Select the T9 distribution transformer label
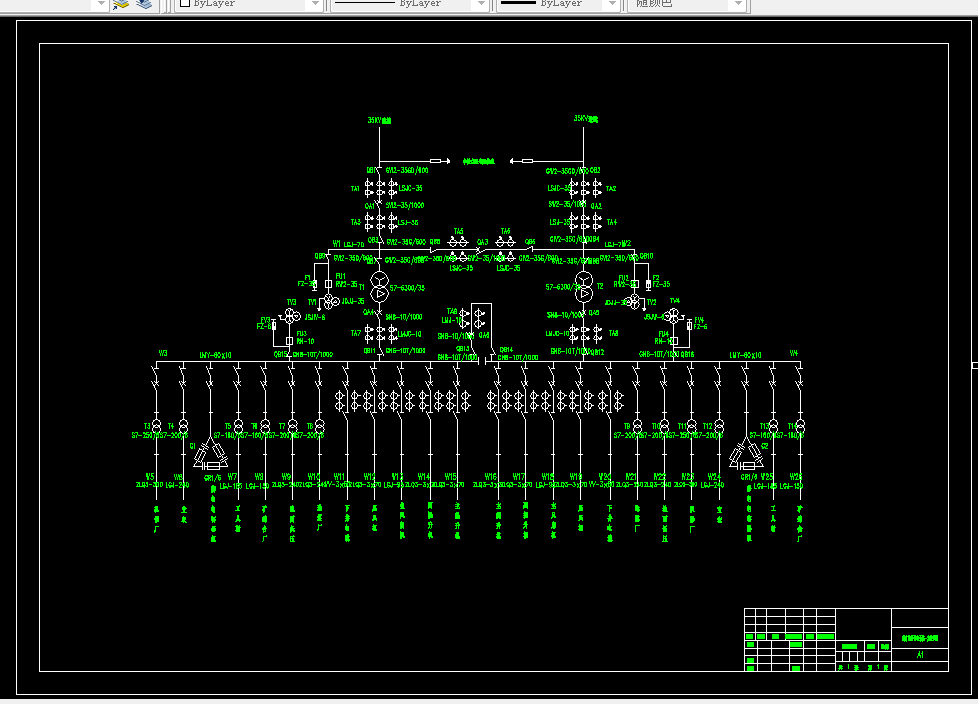Screen dimensions: 978x704 click(x=627, y=427)
